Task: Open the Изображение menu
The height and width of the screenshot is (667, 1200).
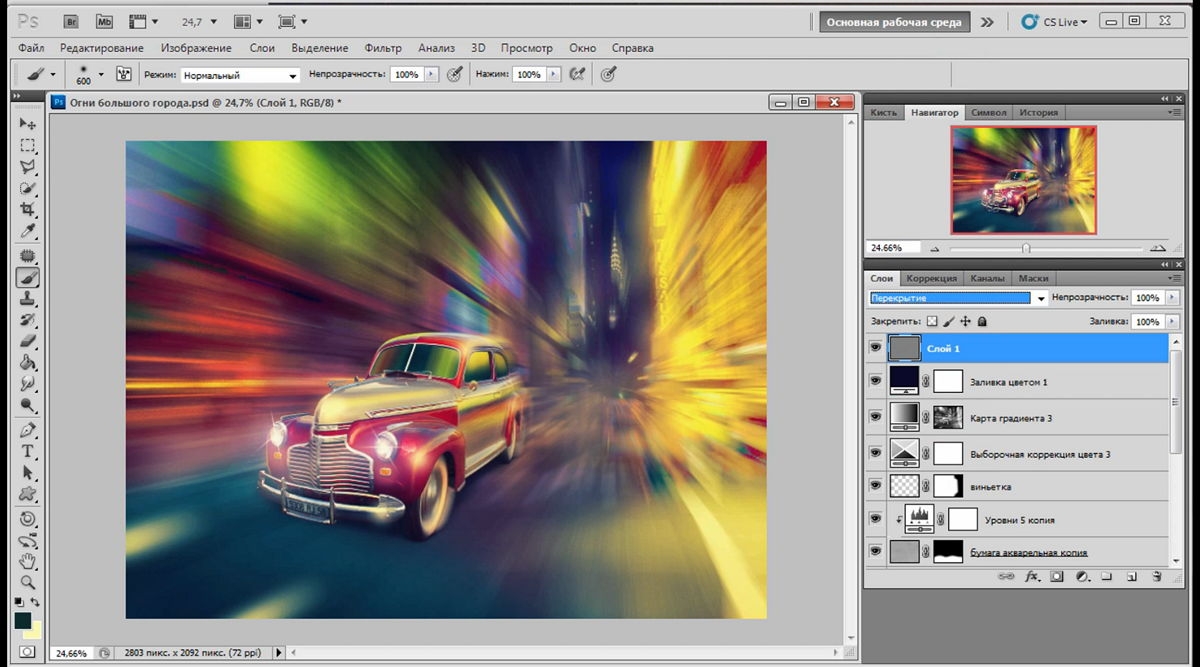Action: coord(196,48)
